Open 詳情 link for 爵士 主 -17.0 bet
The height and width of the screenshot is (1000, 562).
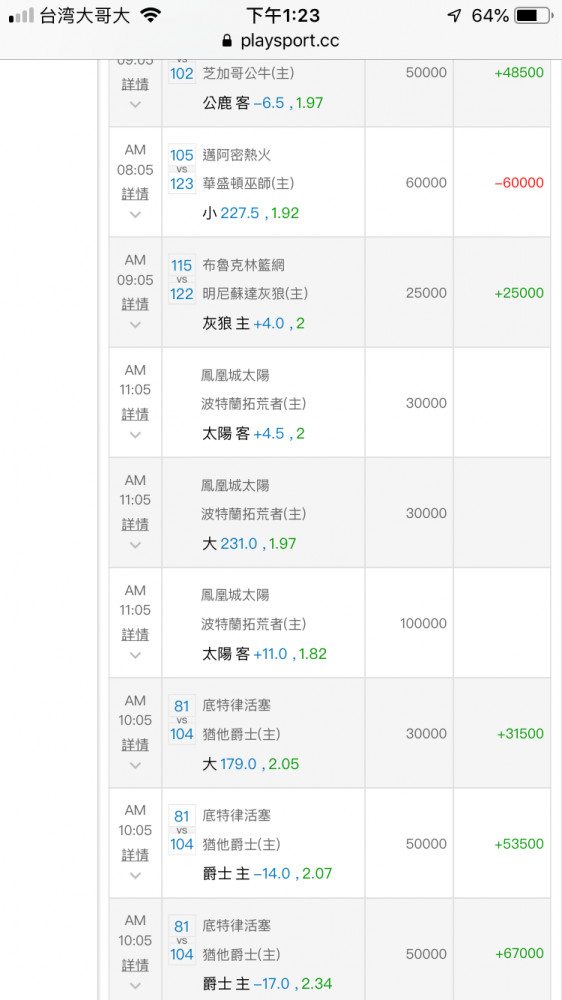135,965
